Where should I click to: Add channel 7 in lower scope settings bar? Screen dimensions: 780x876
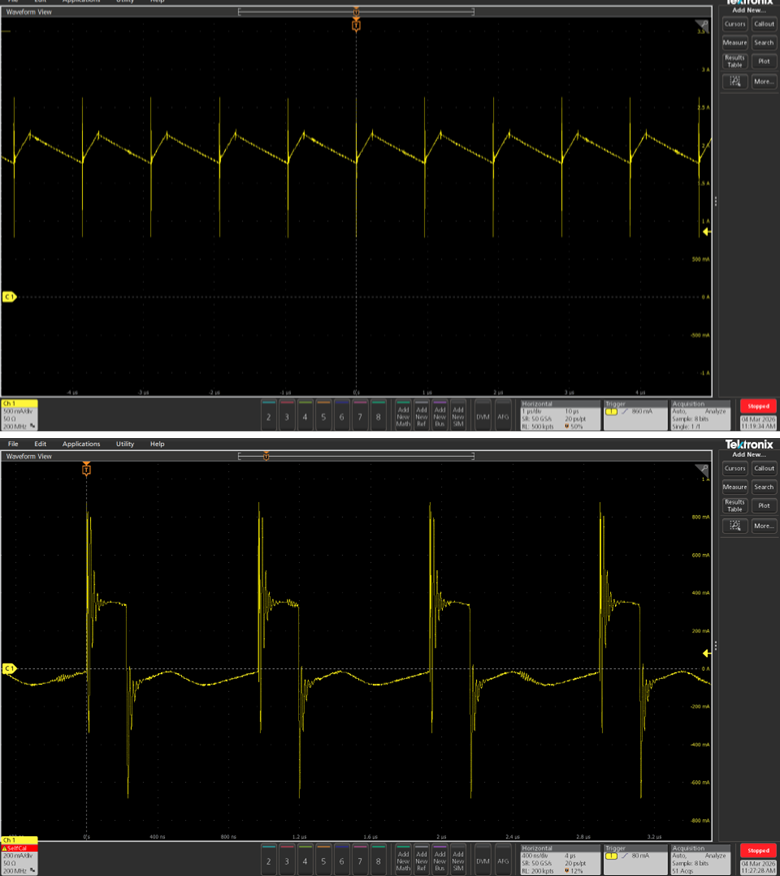tap(360, 859)
